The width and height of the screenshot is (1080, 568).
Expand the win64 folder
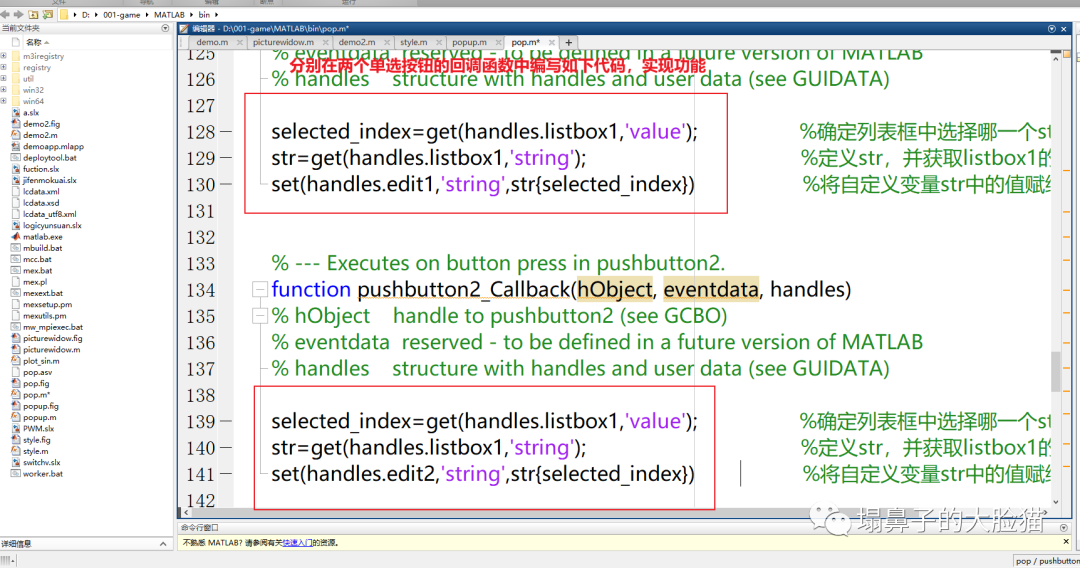pos(3,101)
